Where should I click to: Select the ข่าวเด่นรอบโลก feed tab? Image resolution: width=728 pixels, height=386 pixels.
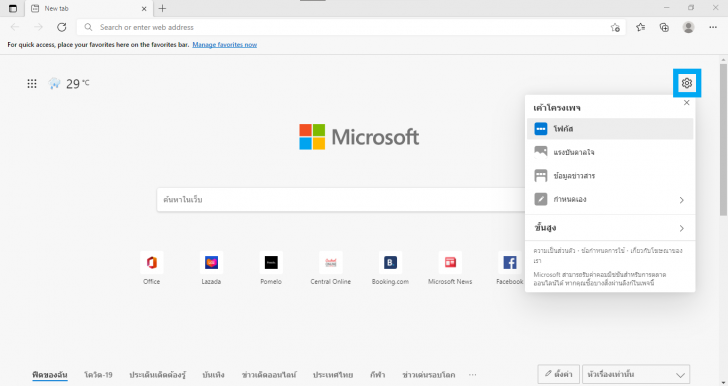429,374
